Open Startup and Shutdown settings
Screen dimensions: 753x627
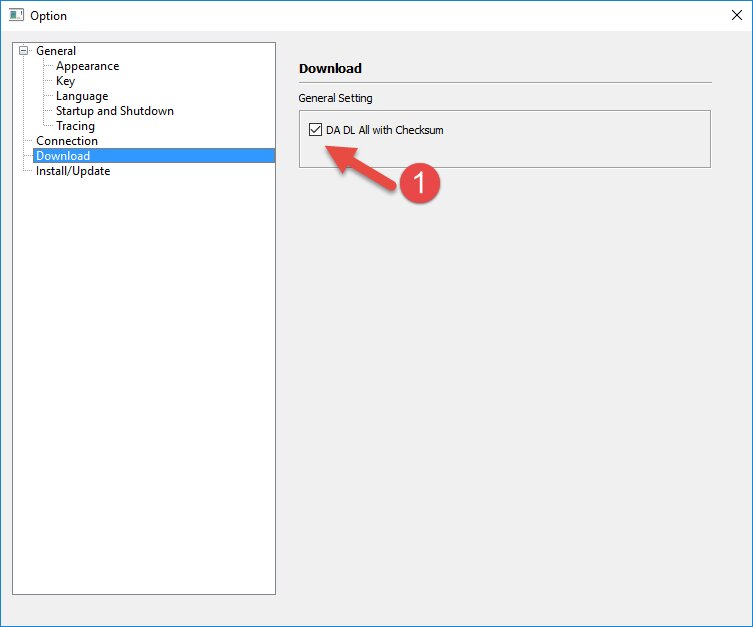click(114, 111)
